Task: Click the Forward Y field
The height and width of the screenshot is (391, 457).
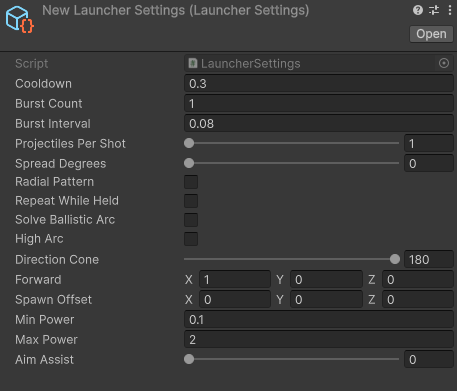Action: 326,279
